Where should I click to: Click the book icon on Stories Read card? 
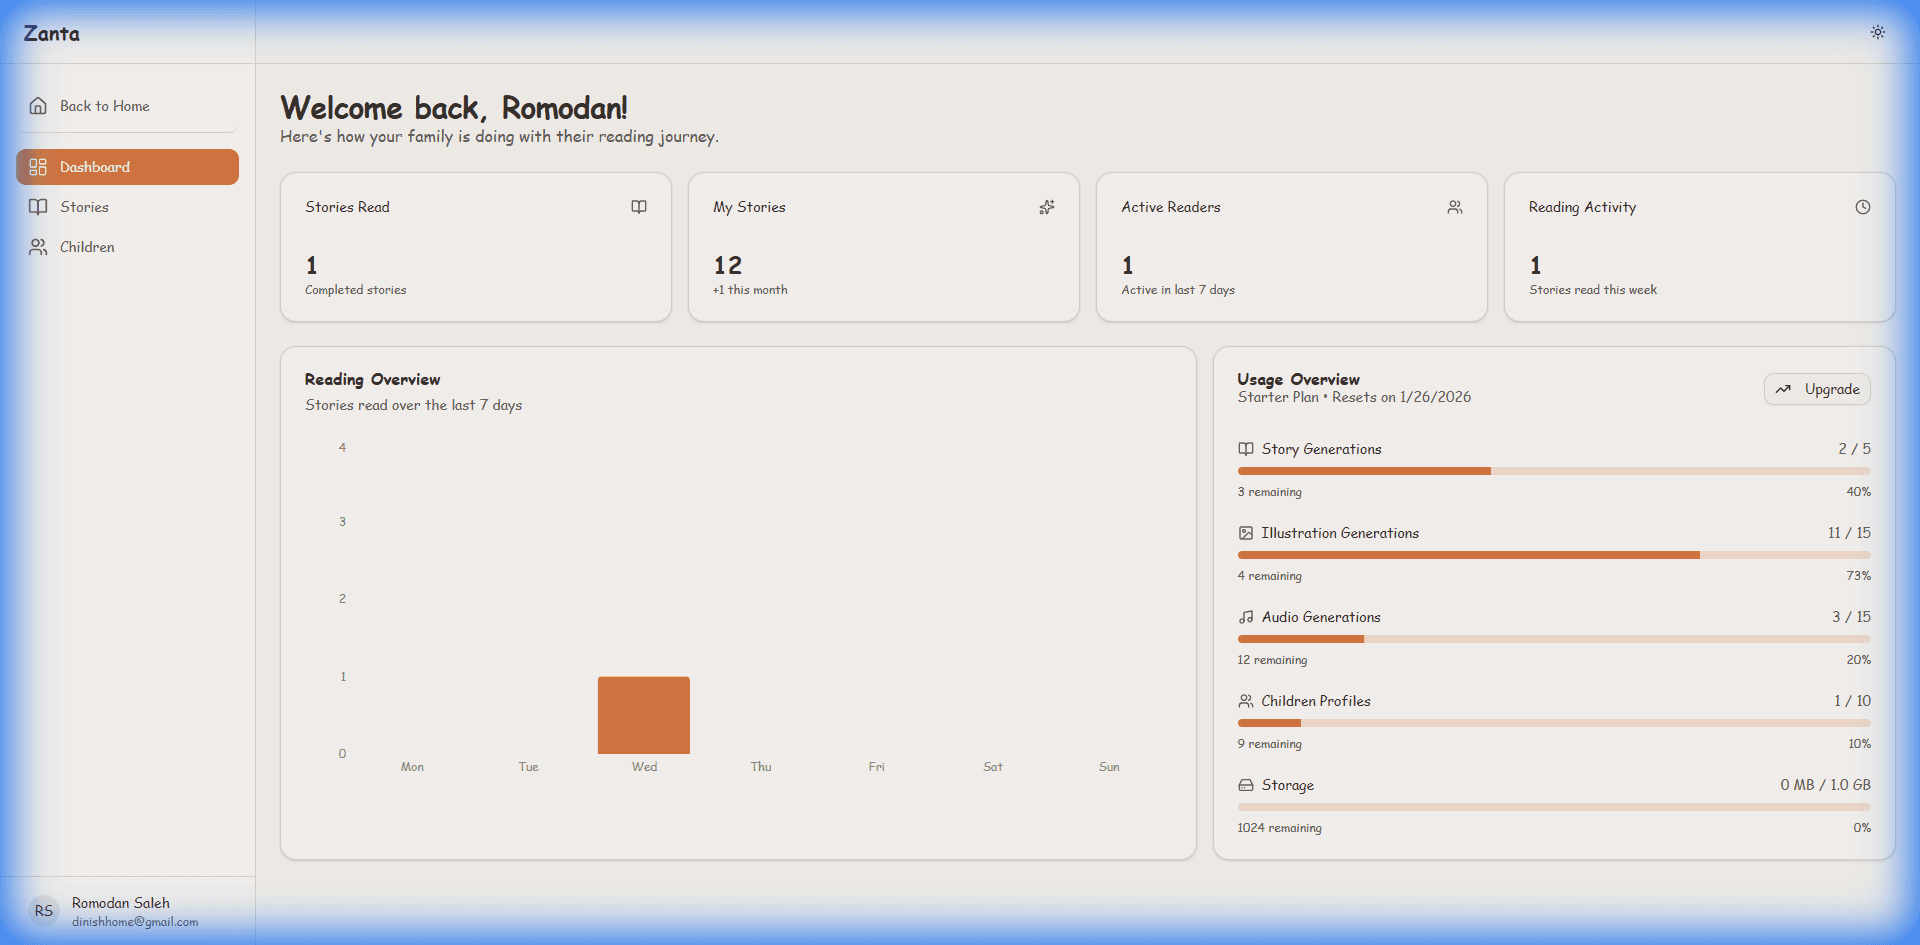(x=639, y=207)
